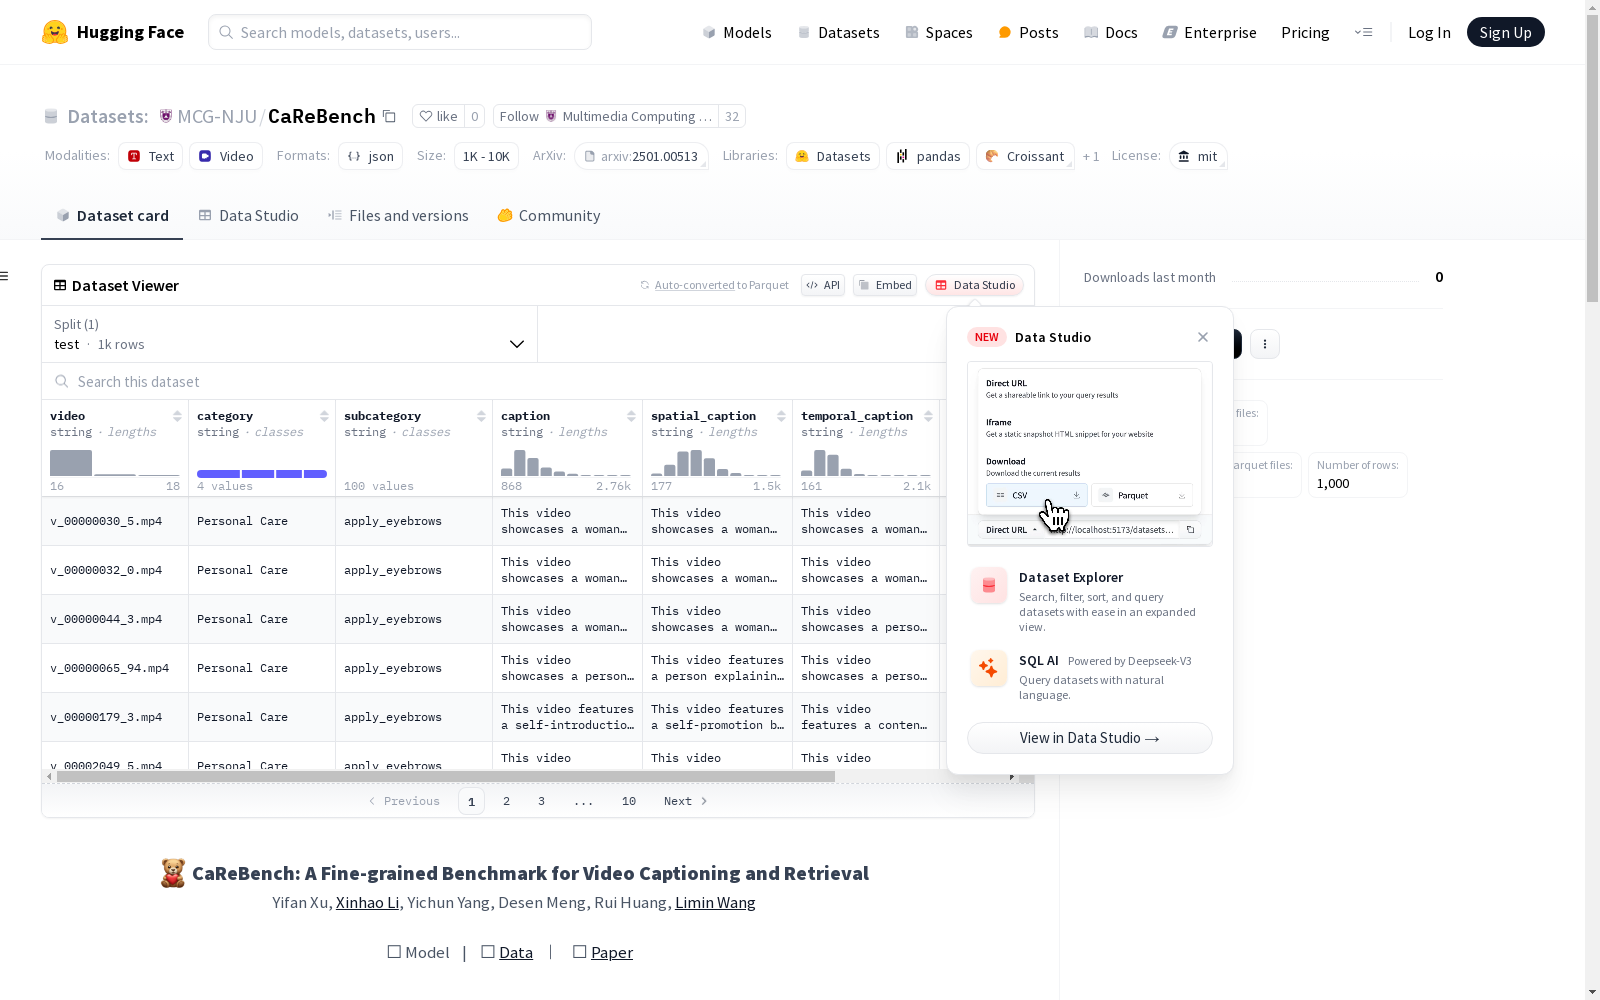1600x1000 pixels.
Task: Click the SQL AI sparkle icon
Action: click(989, 669)
